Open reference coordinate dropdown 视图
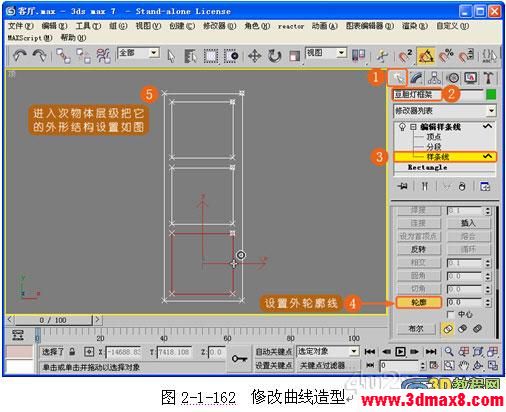The height and width of the screenshot is (412, 506). click(326, 53)
